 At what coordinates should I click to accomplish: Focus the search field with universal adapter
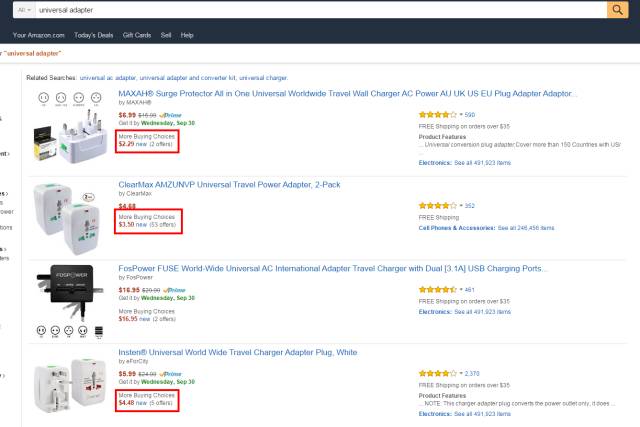click(321, 10)
